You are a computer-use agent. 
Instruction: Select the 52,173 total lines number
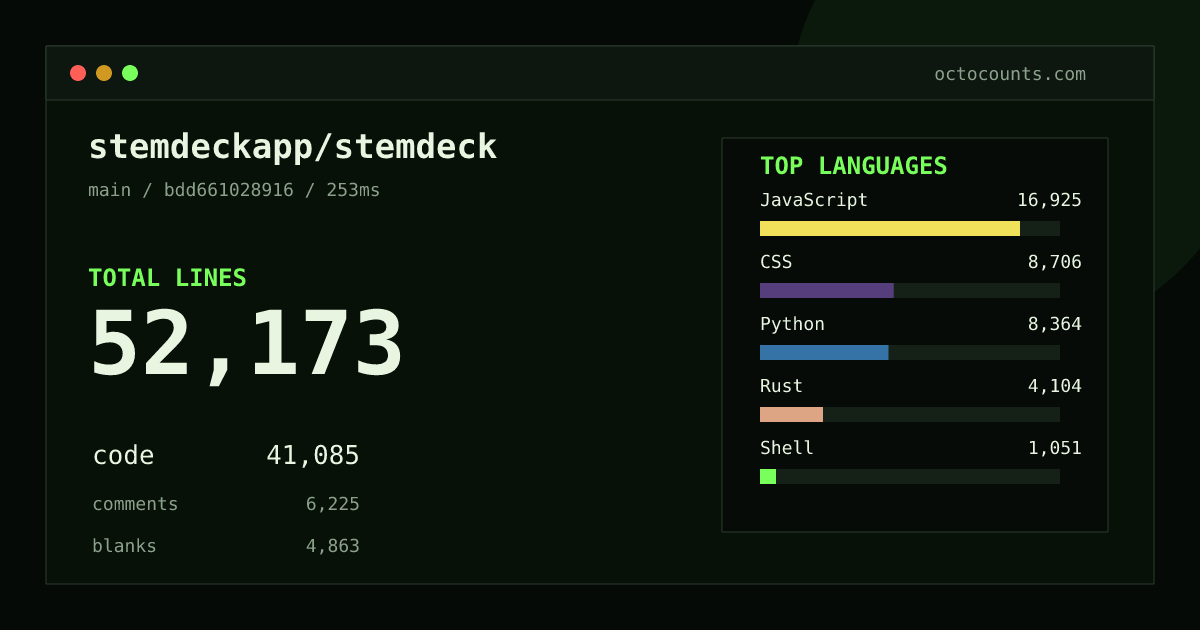[247, 345]
